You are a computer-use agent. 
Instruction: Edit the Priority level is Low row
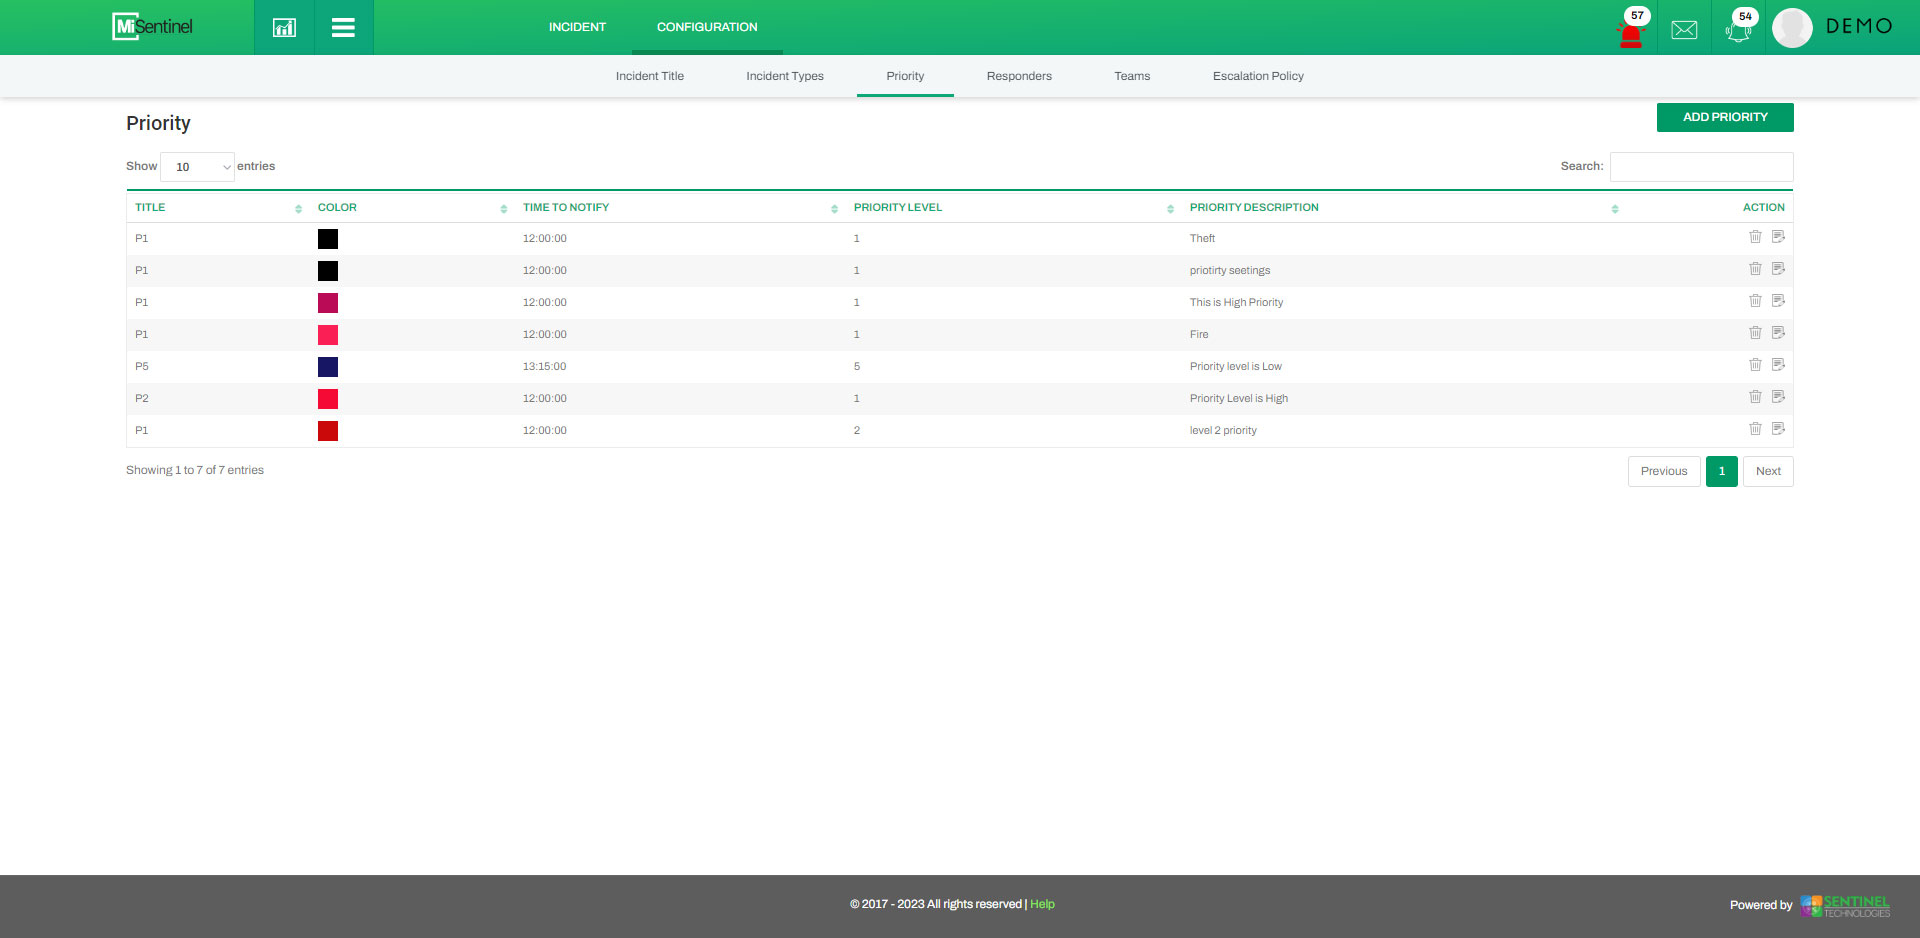point(1778,365)
